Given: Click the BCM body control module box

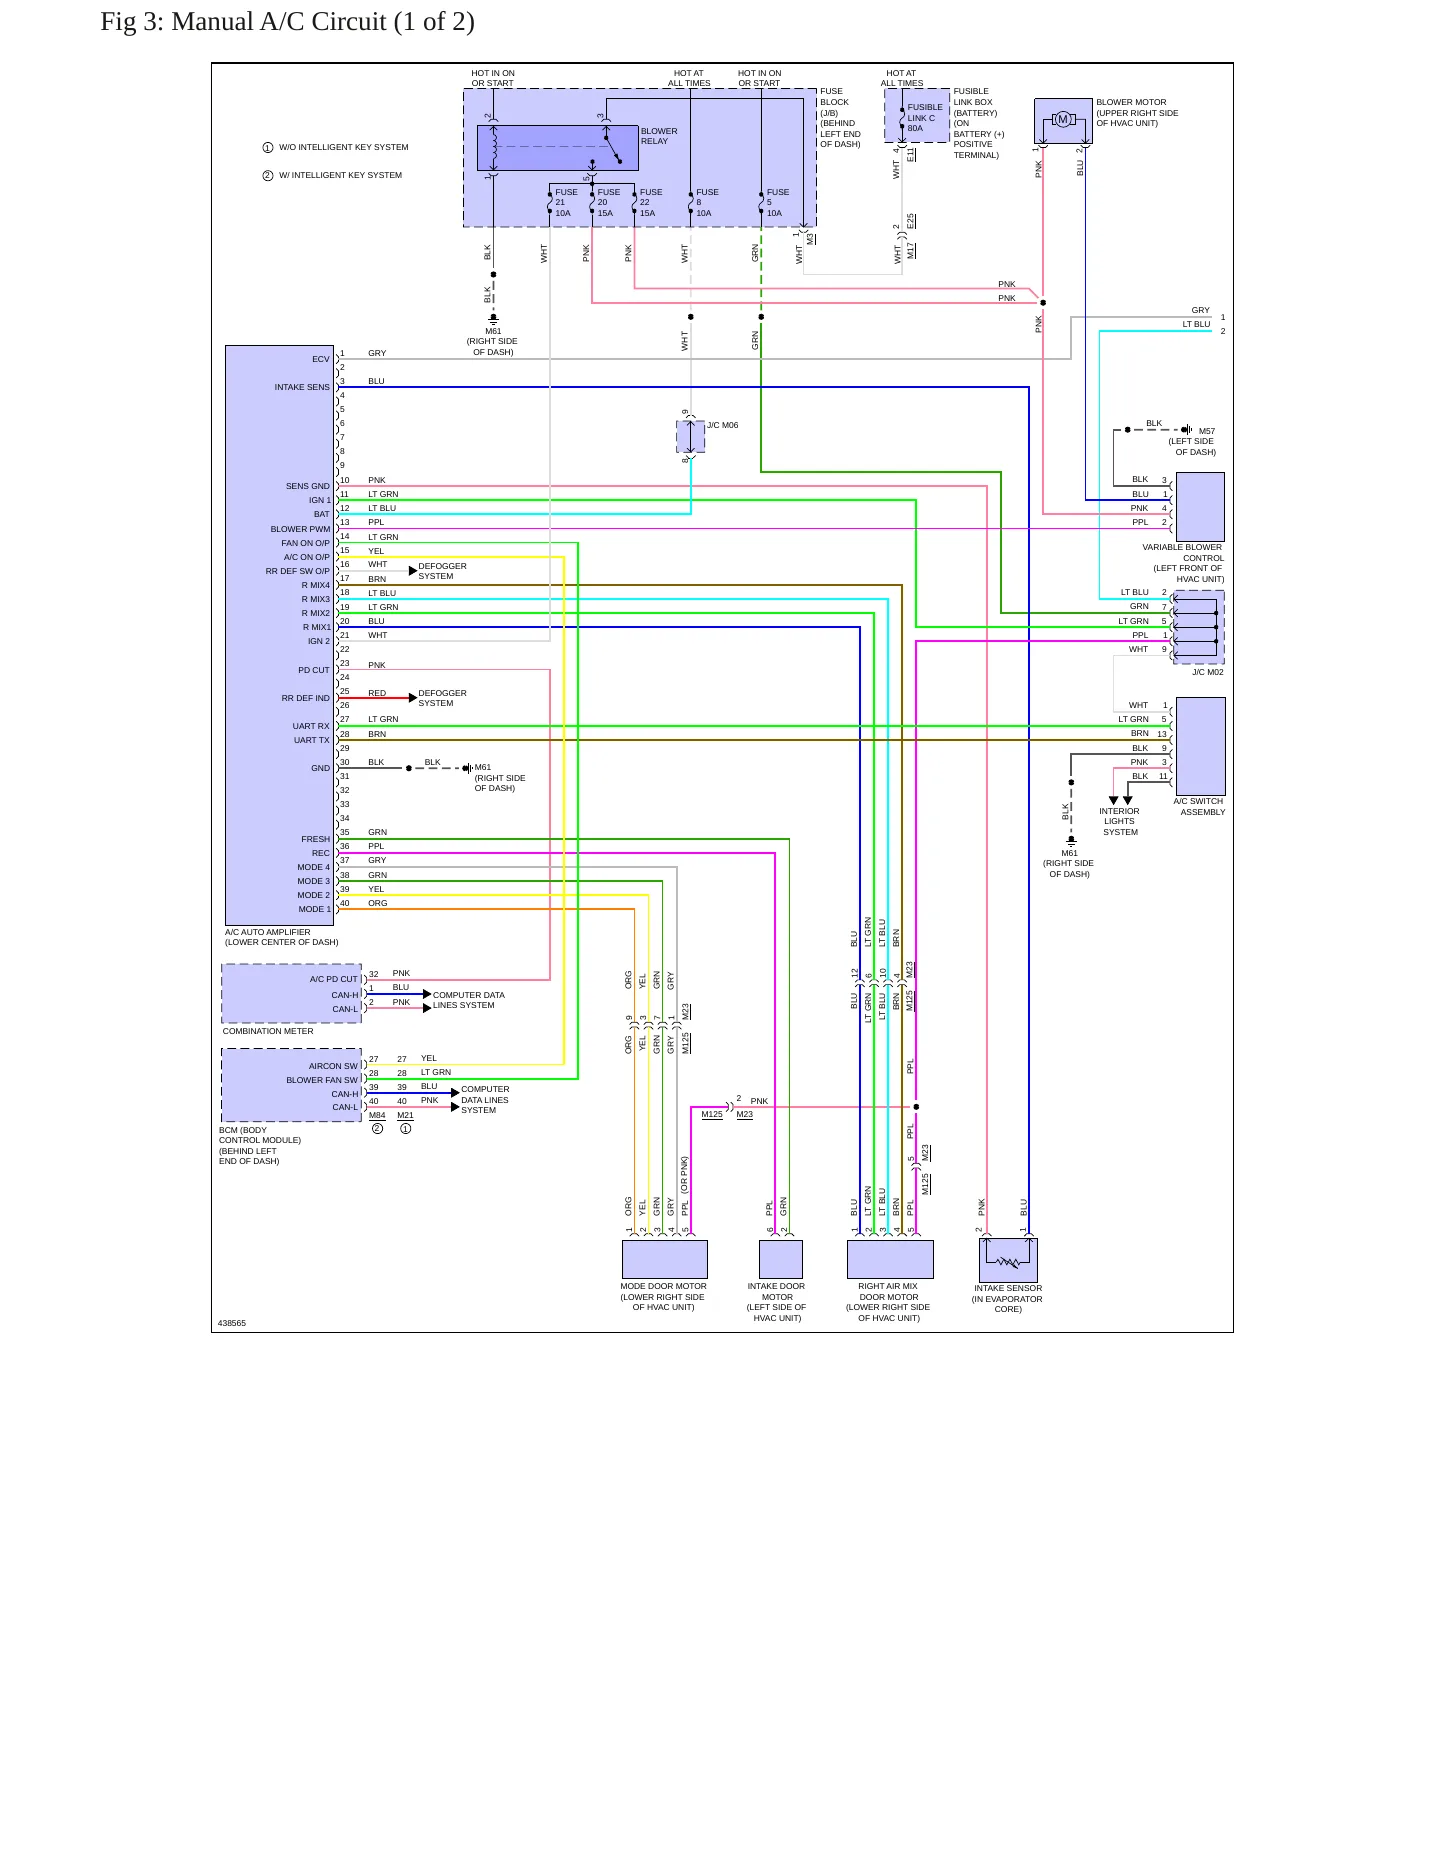Looking at the screenshot, I should point(291,1085).
